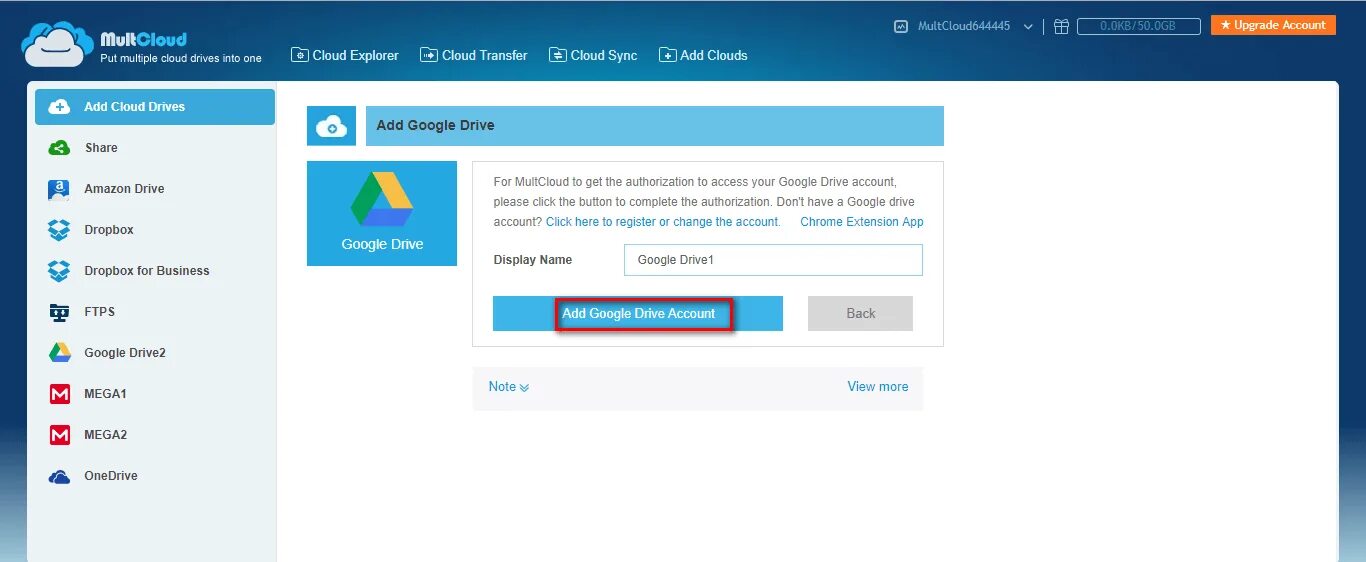Open 'Click here to register or change the account' link
This screenshot has width=1366, height=562.
pyautogui.click(x=663, y=222)
